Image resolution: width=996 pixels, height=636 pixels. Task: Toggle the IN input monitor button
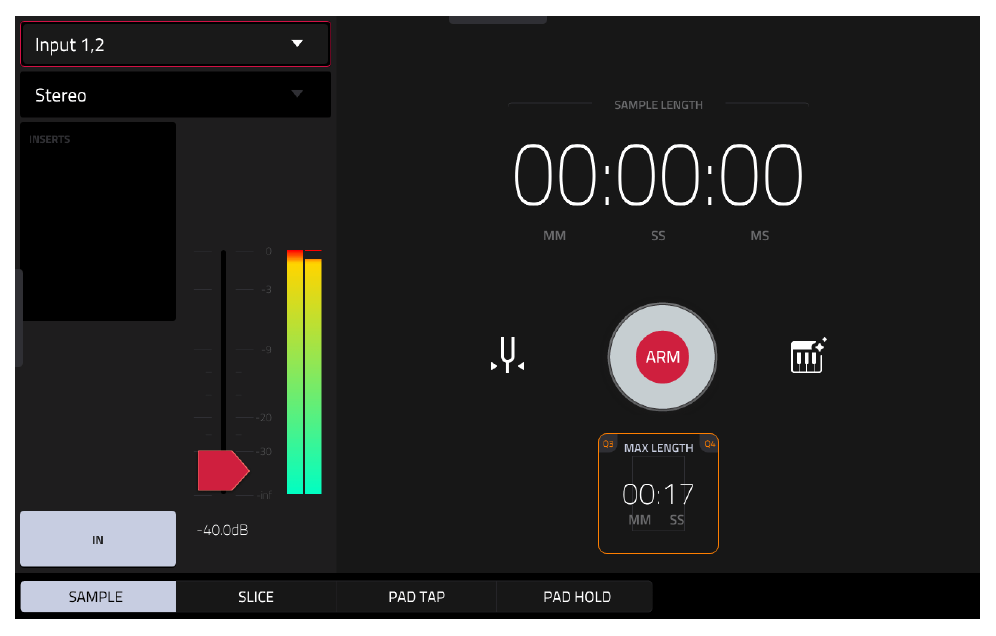98,539
